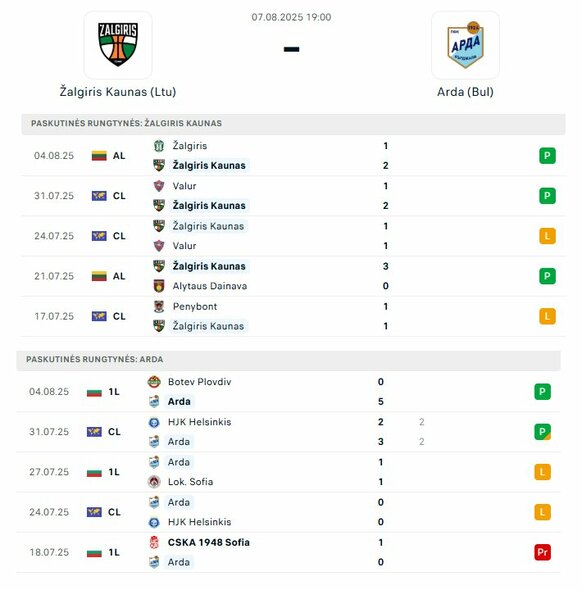This screenshot has height=590, width=582.
Task: Select the Botev Plovdiv vs Arda match row
Action: point(288,392)
